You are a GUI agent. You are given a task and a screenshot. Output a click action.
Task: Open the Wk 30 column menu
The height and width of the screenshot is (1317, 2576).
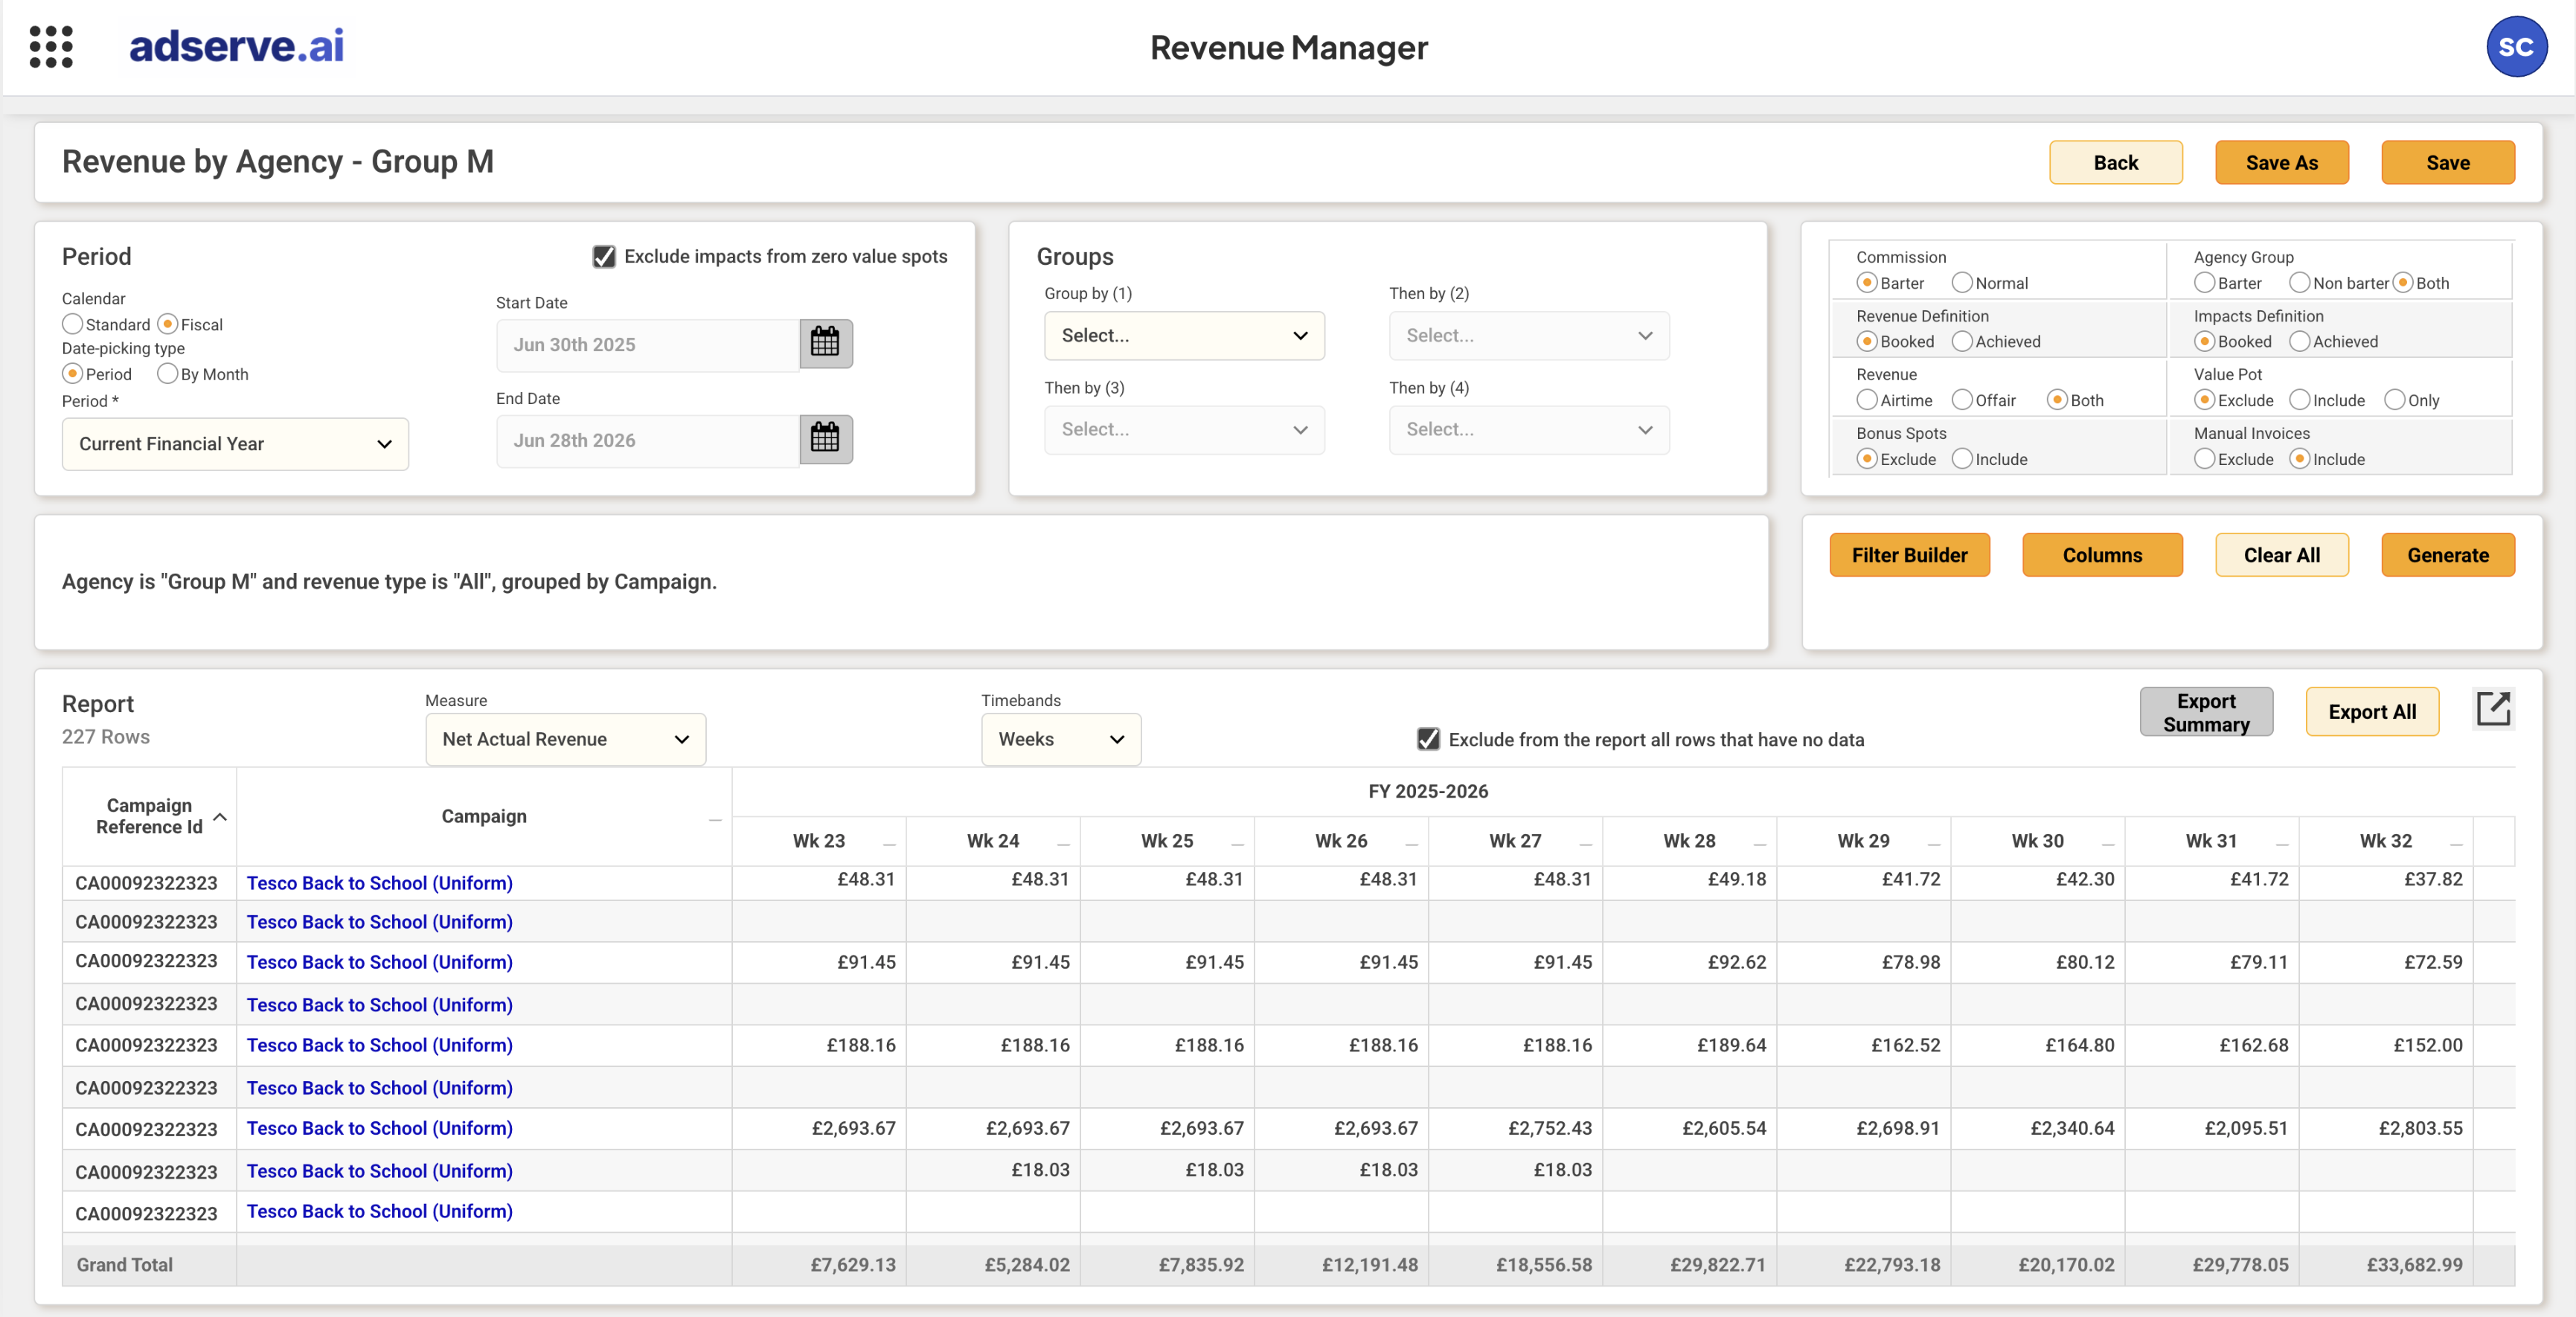(x=2107, y=844)
